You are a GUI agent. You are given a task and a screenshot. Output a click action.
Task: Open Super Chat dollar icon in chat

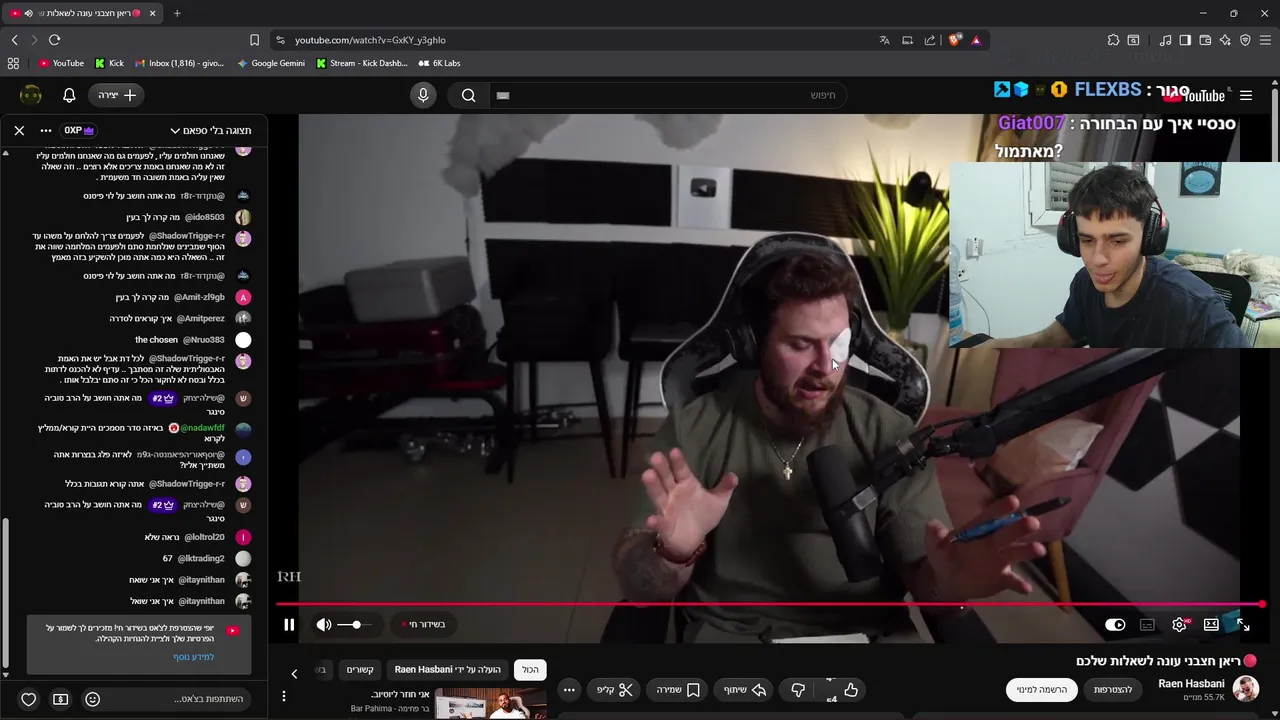pos(60,700)
